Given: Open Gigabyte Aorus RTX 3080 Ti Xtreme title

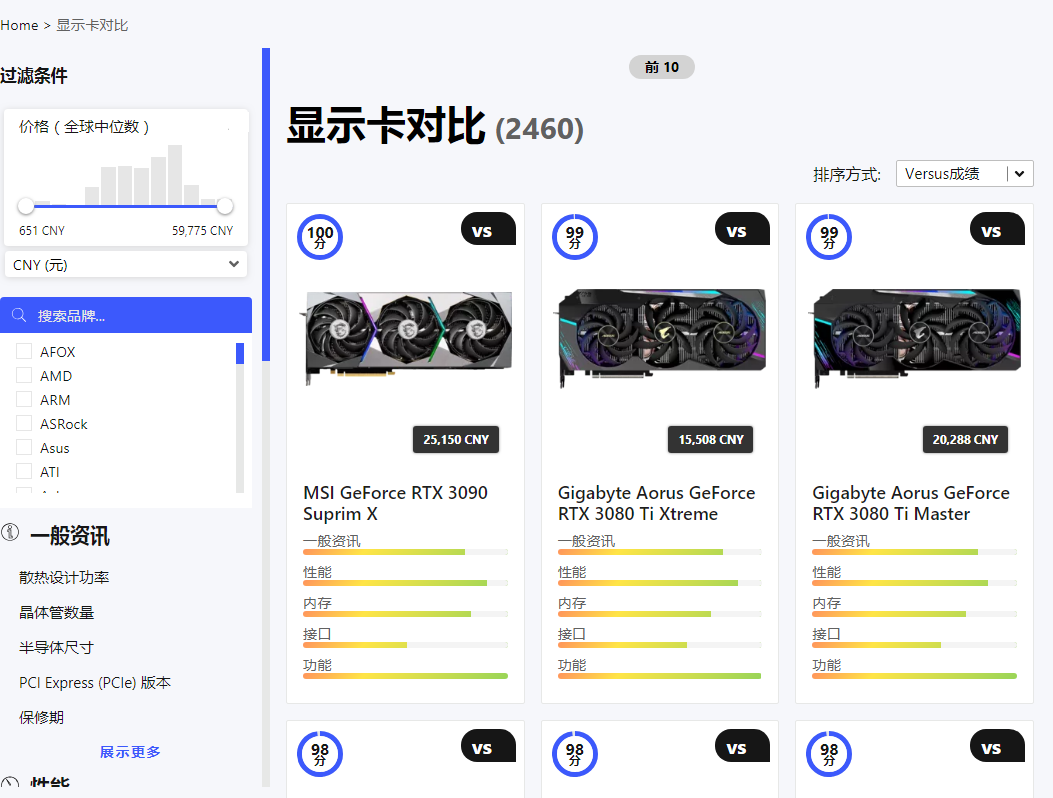Looking at the screenshot, I should click(x=656, y=503).
